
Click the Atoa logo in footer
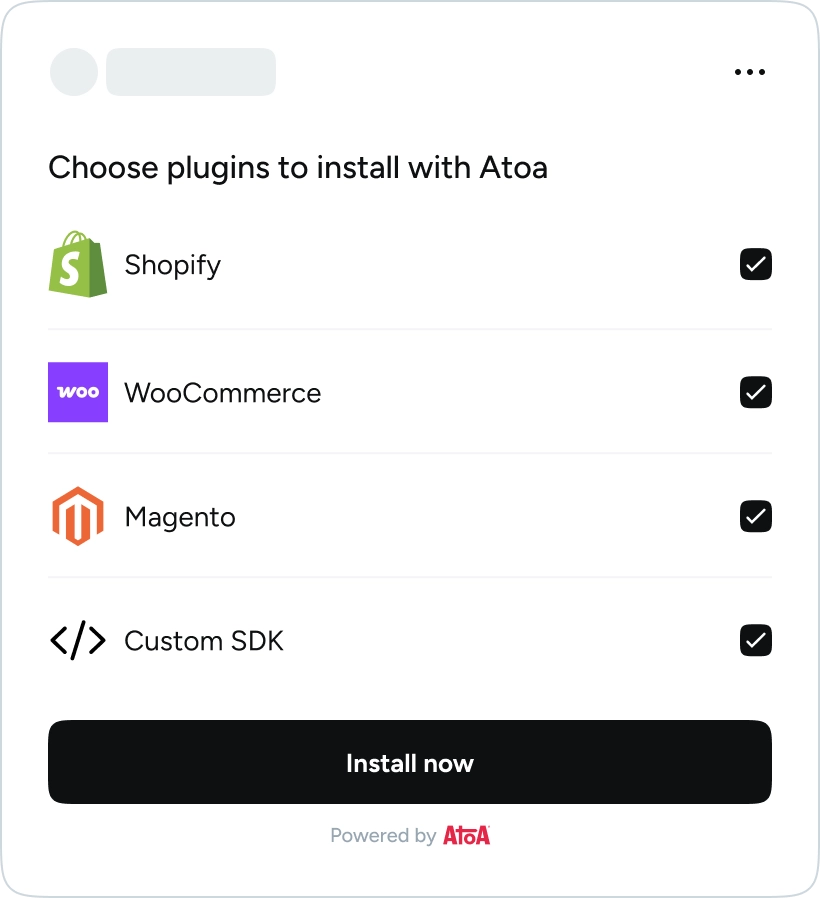pyautogui.click(x=466, y=835)
